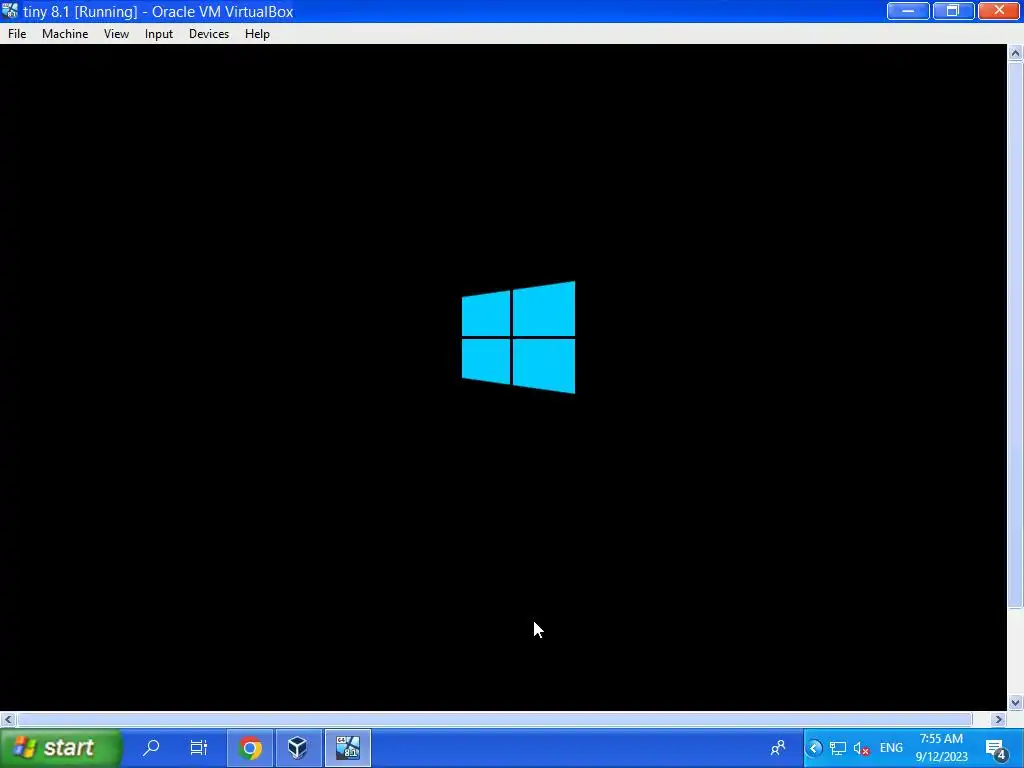Screen dimensions: 1024x768
Task: Open the View menu
Action: coord(116,34)
